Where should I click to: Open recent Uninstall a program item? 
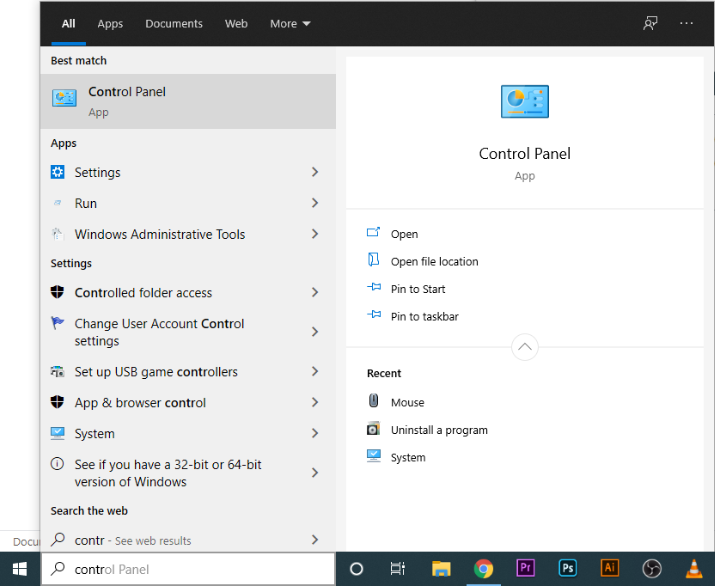point(439,430)
